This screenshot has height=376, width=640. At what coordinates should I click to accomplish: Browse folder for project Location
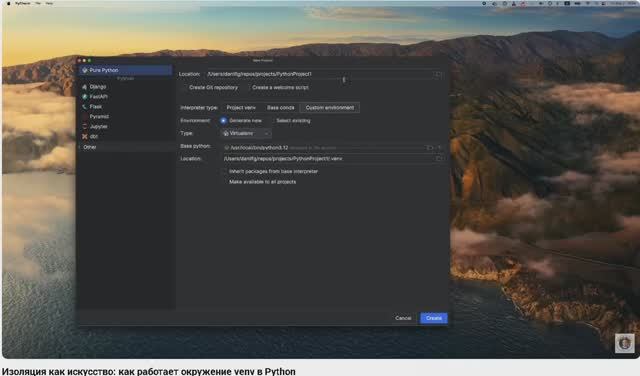pos(438,74)
